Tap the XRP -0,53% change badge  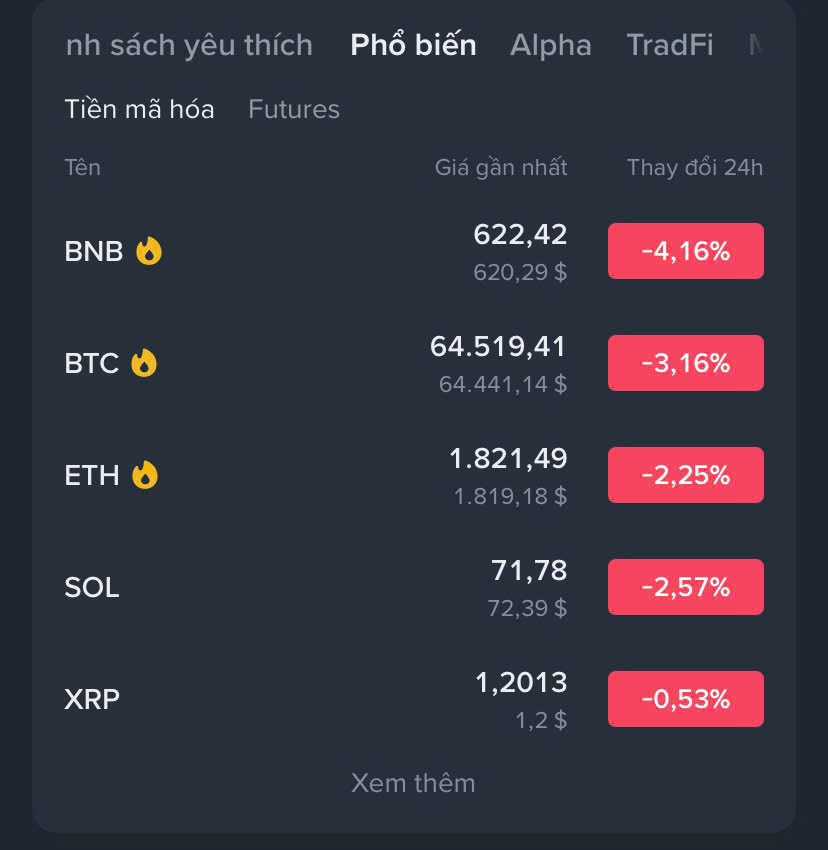coord(686,699)
